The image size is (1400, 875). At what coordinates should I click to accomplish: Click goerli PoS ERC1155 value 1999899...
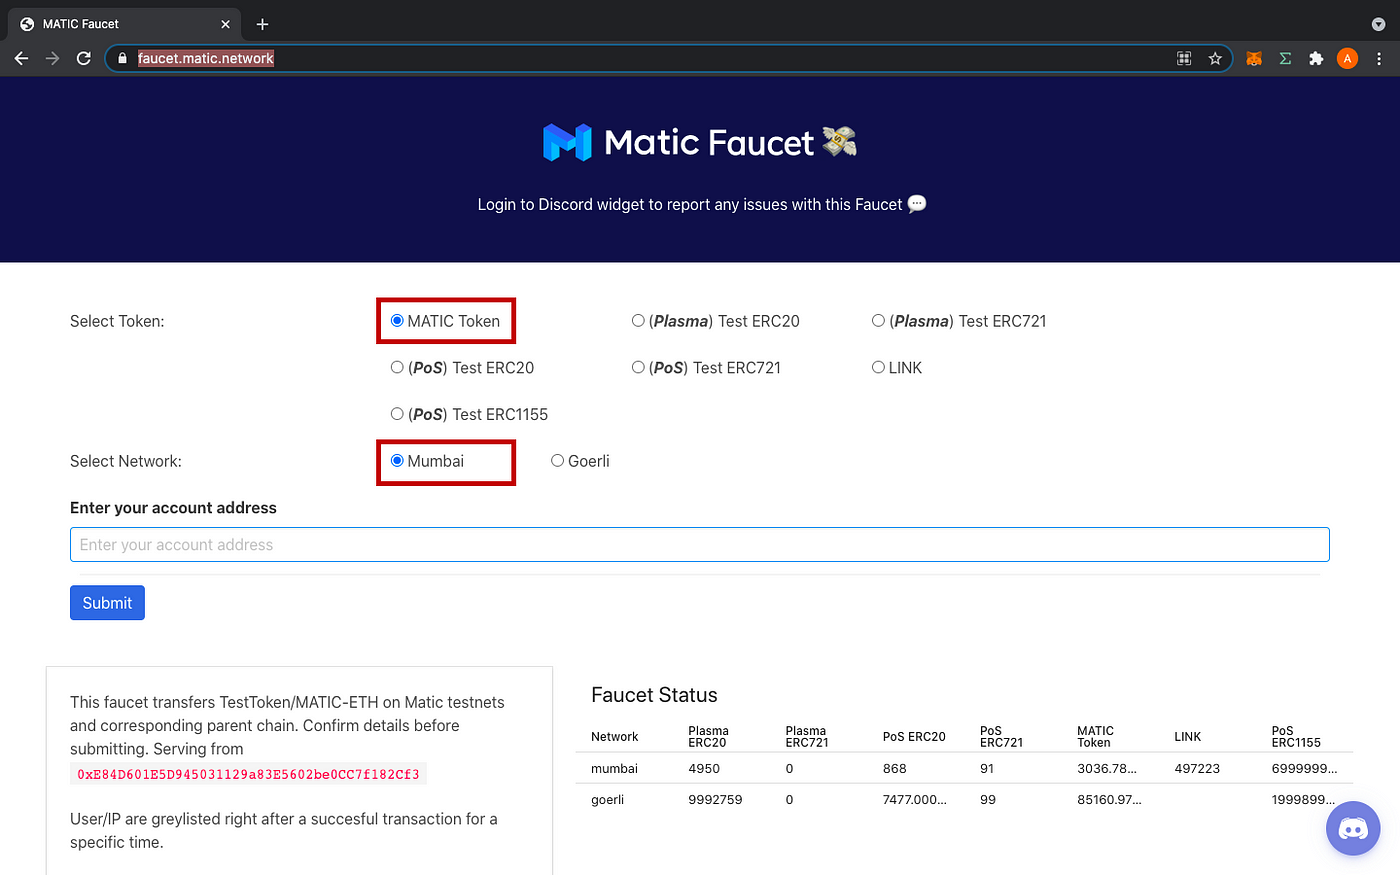(1304, 800)
